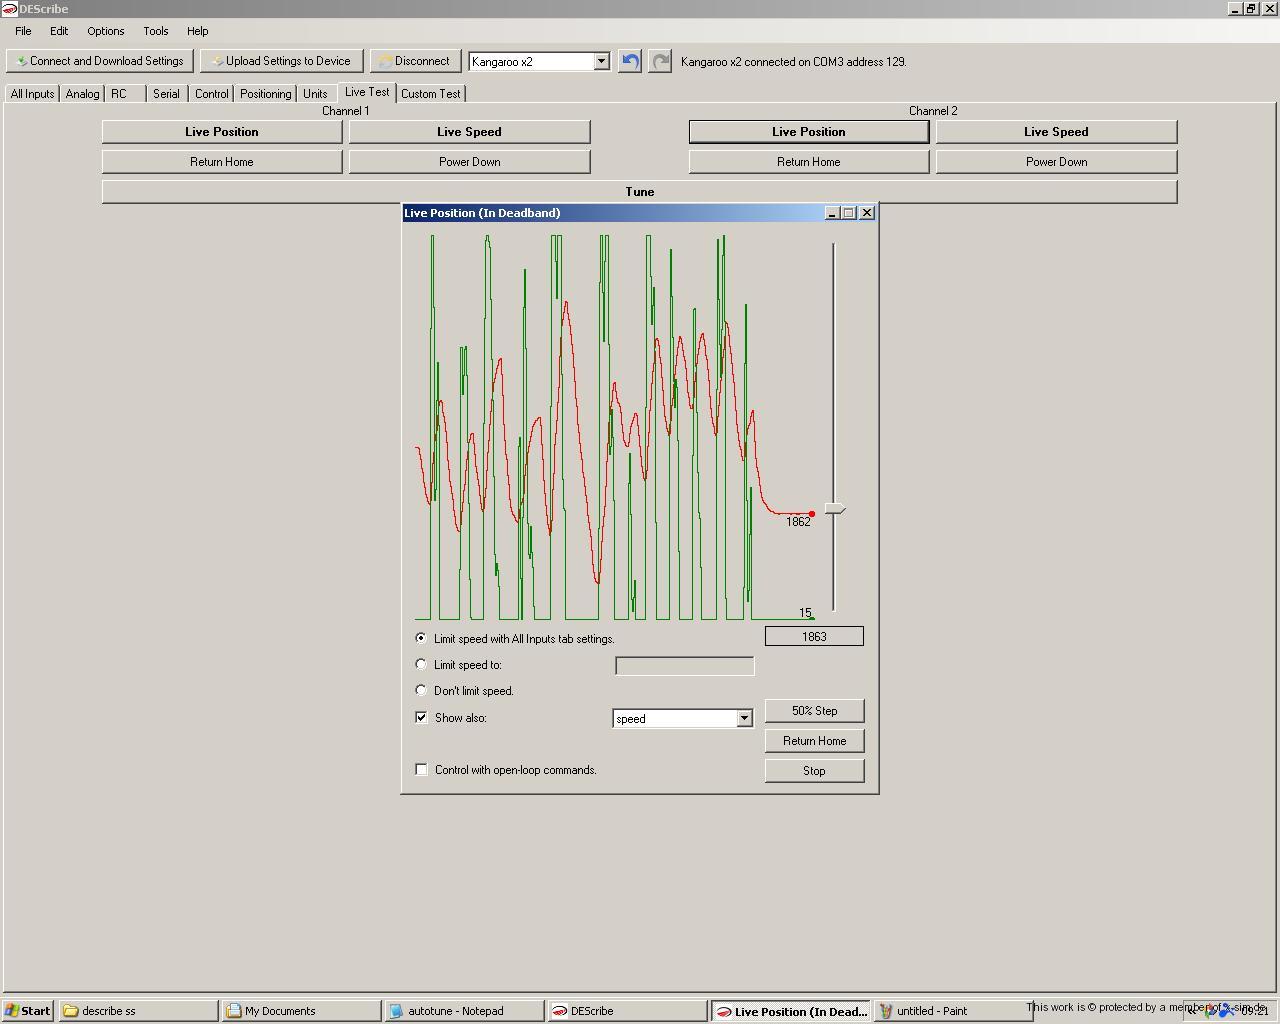The width and height of the screenshot is (1280, 1024).
Task: Select 'Don't limit speed' radio option
Action: [x=421, y=690]
